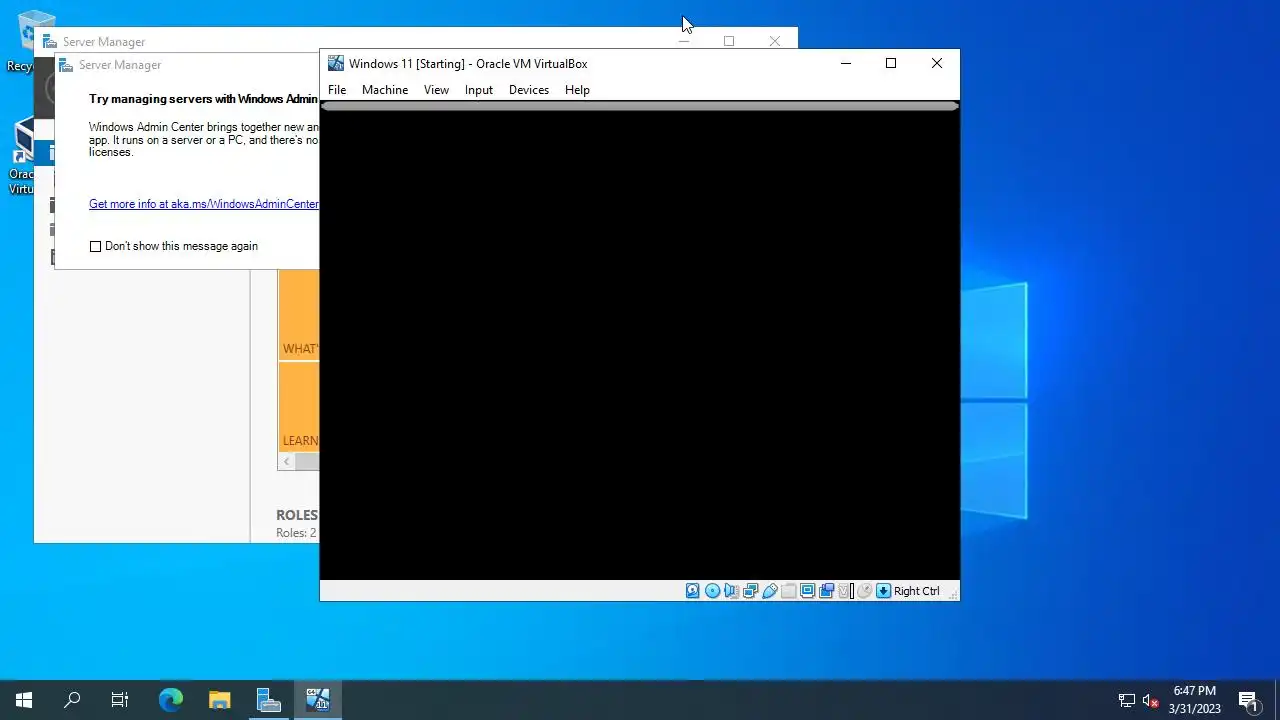The image size is (1280, 720).
Task: Click the Roles: 2 text in Server Manager
Action: [x=297, y=533]
